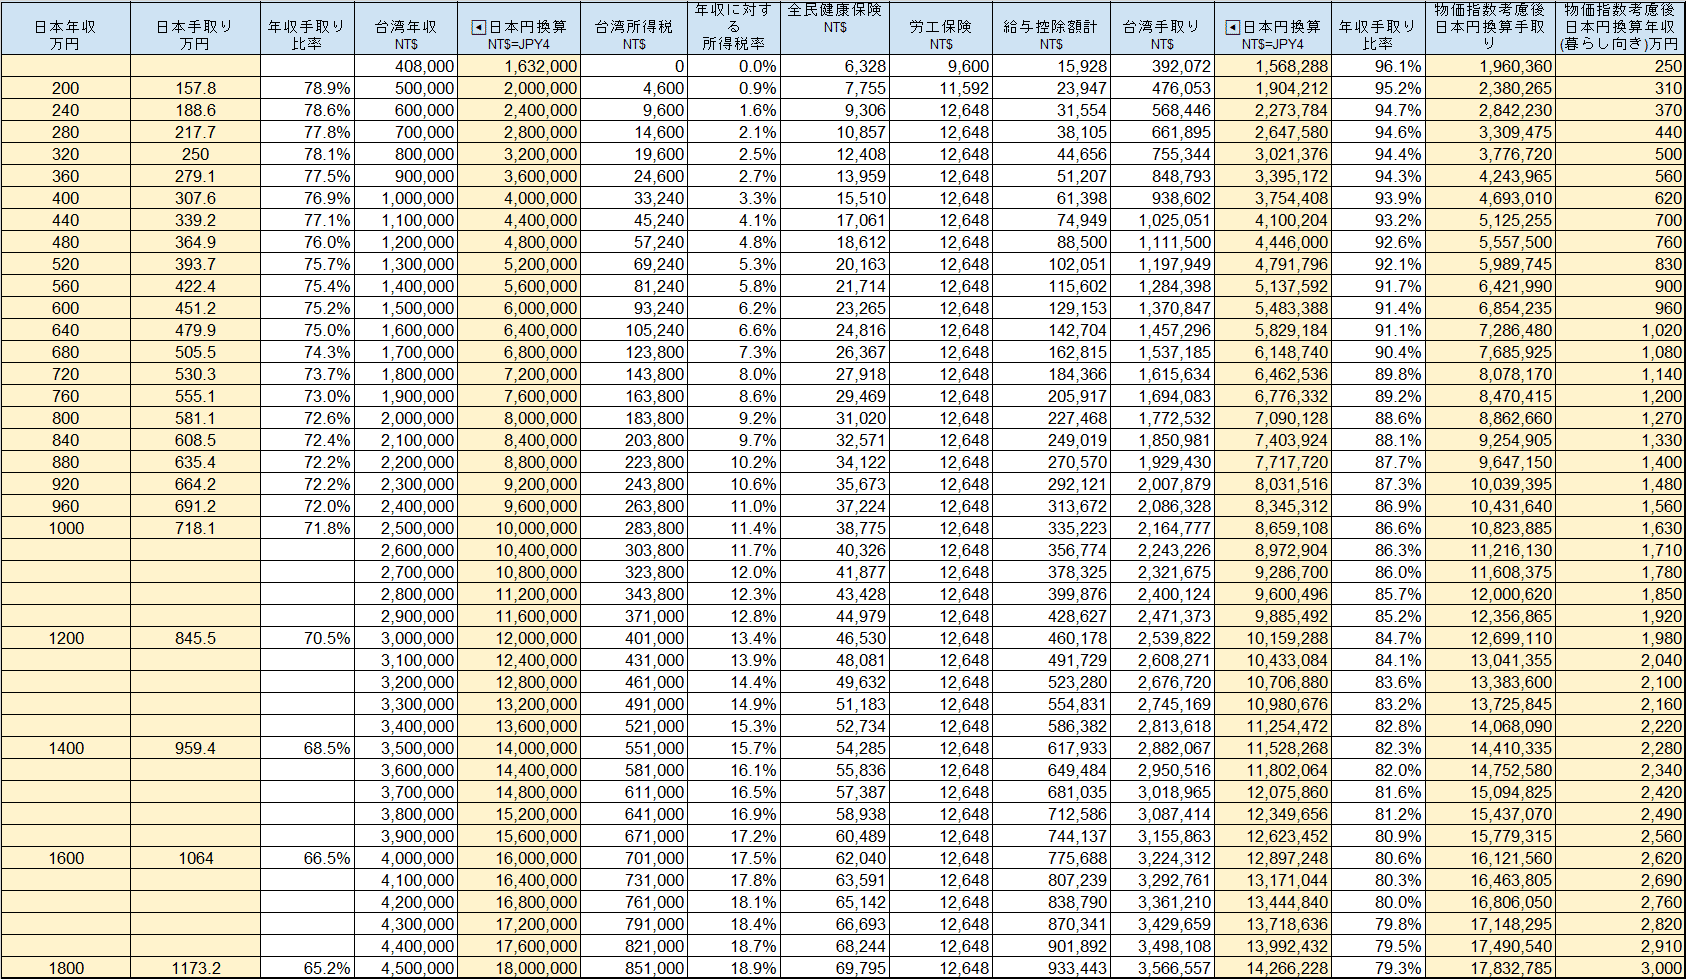Select the 188.6 cell
This screenshot has width=1686, height=979.
click(195, 110)
